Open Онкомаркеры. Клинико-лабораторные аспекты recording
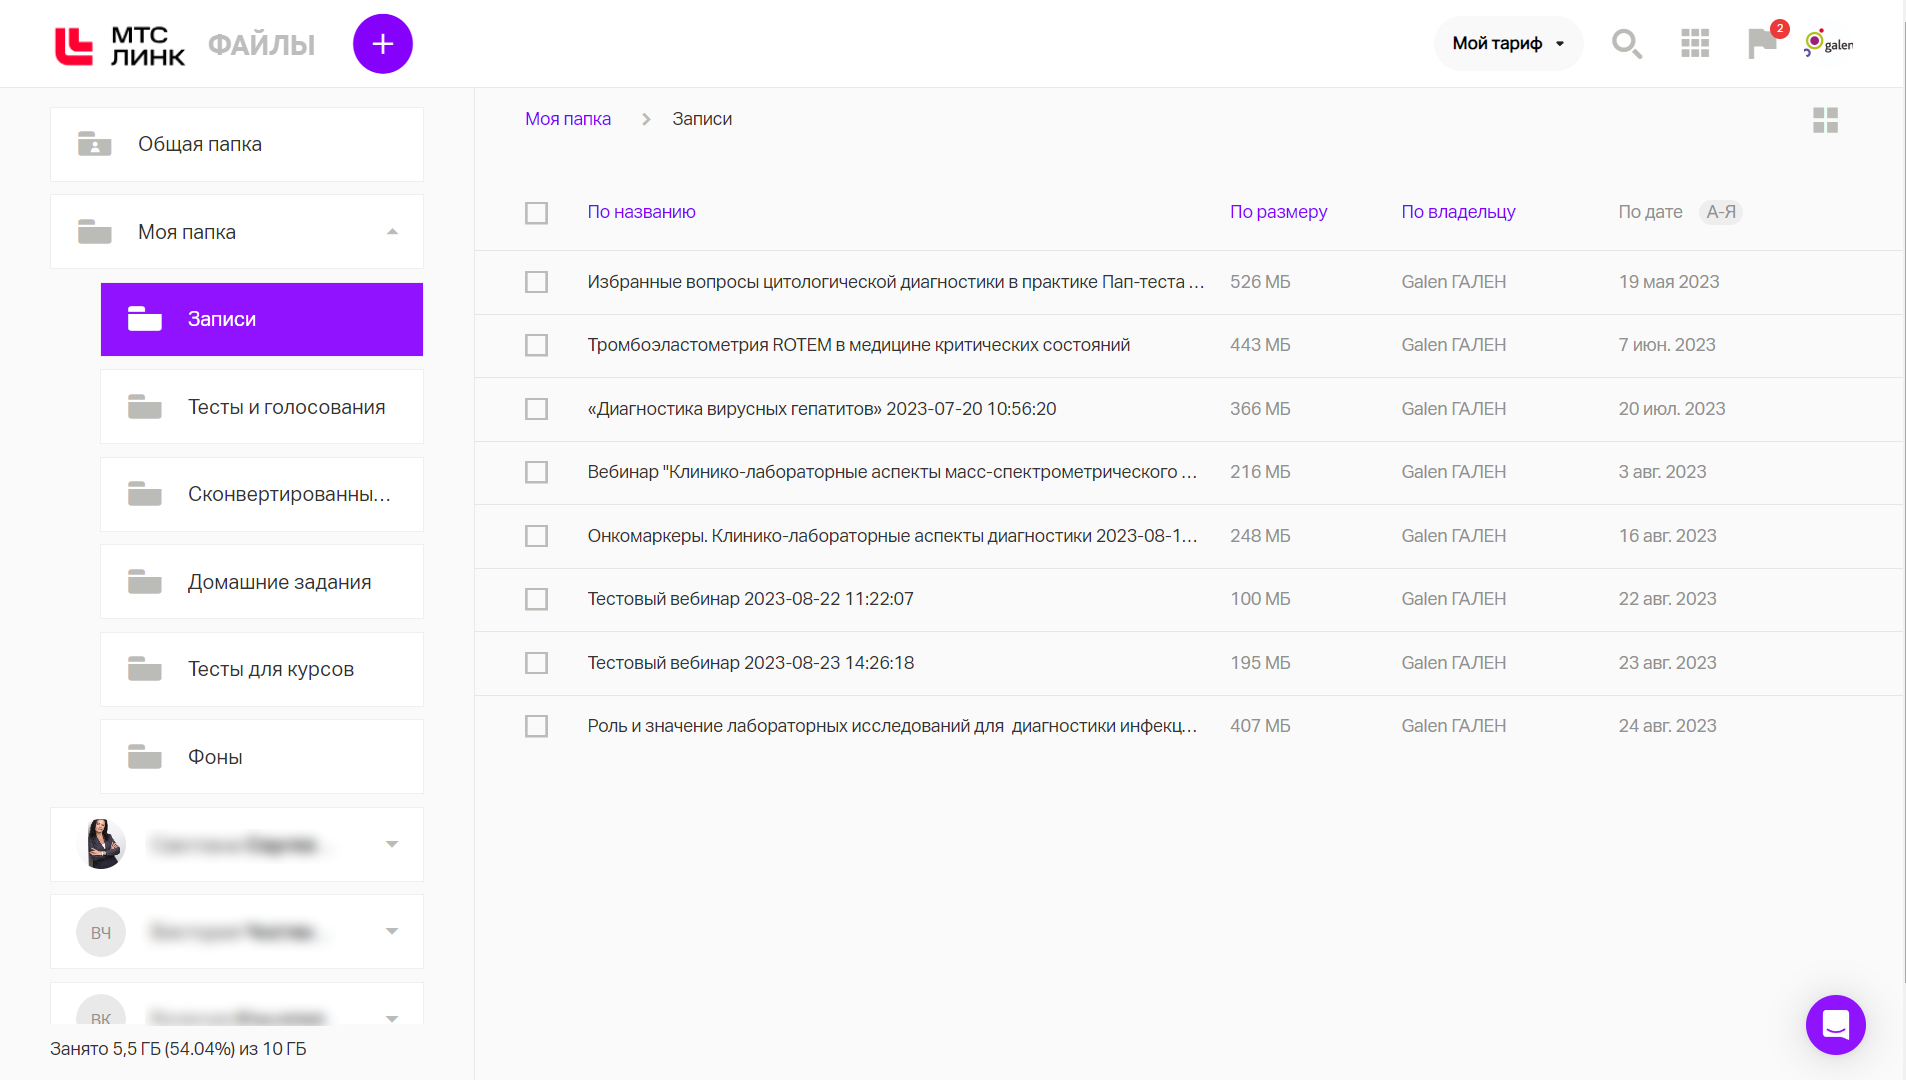 892,536
